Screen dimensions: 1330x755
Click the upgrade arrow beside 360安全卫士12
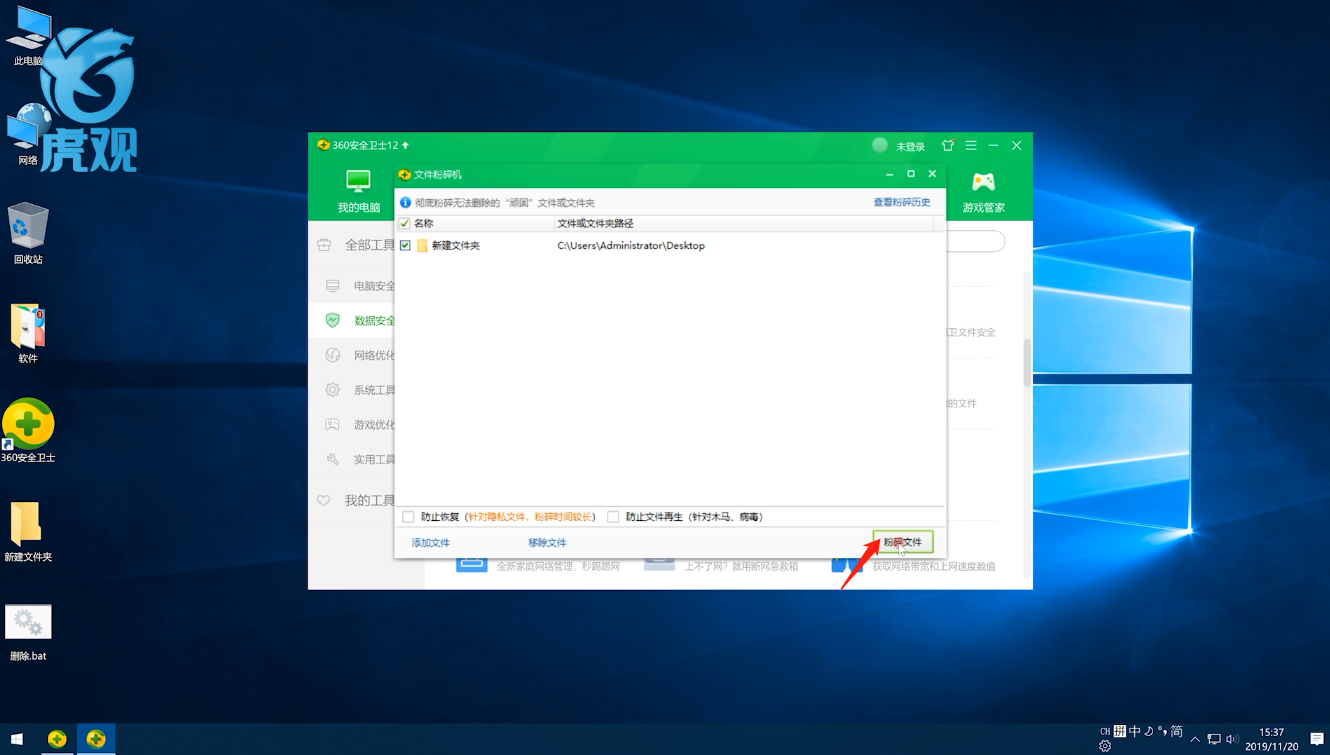(406, 145)
